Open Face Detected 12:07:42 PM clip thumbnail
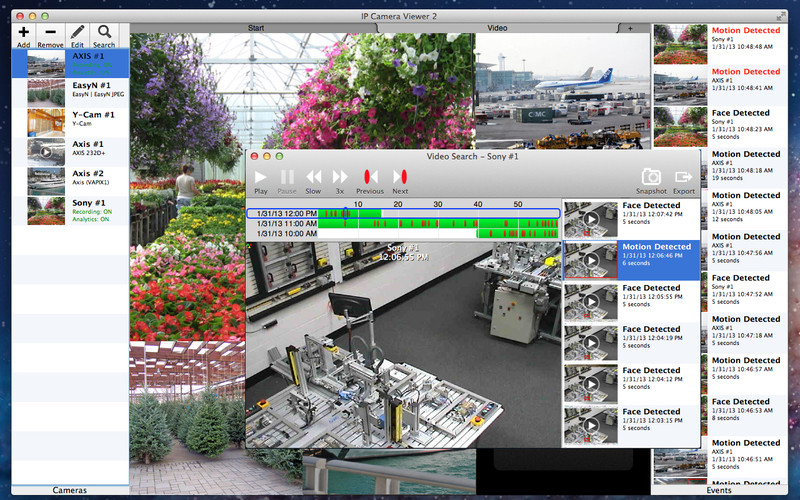This screenshot has width=800, height=500. point(591,219)
